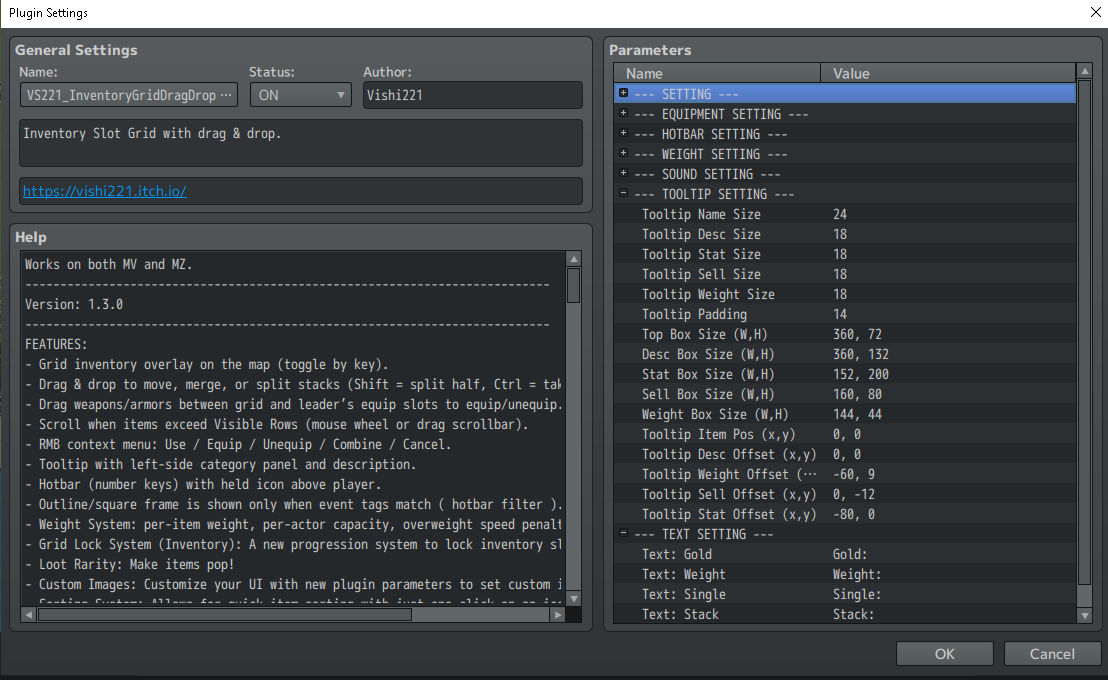Click the Help vertical scrollbar thumb
Viewport: 1108px width, 680px height.
pyautogui.click(x=574, y=286)
